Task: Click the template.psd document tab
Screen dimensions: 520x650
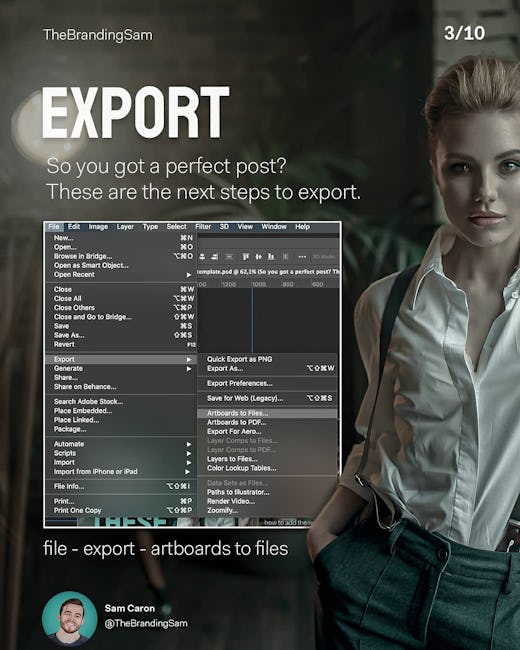Action: click(268, 272)
